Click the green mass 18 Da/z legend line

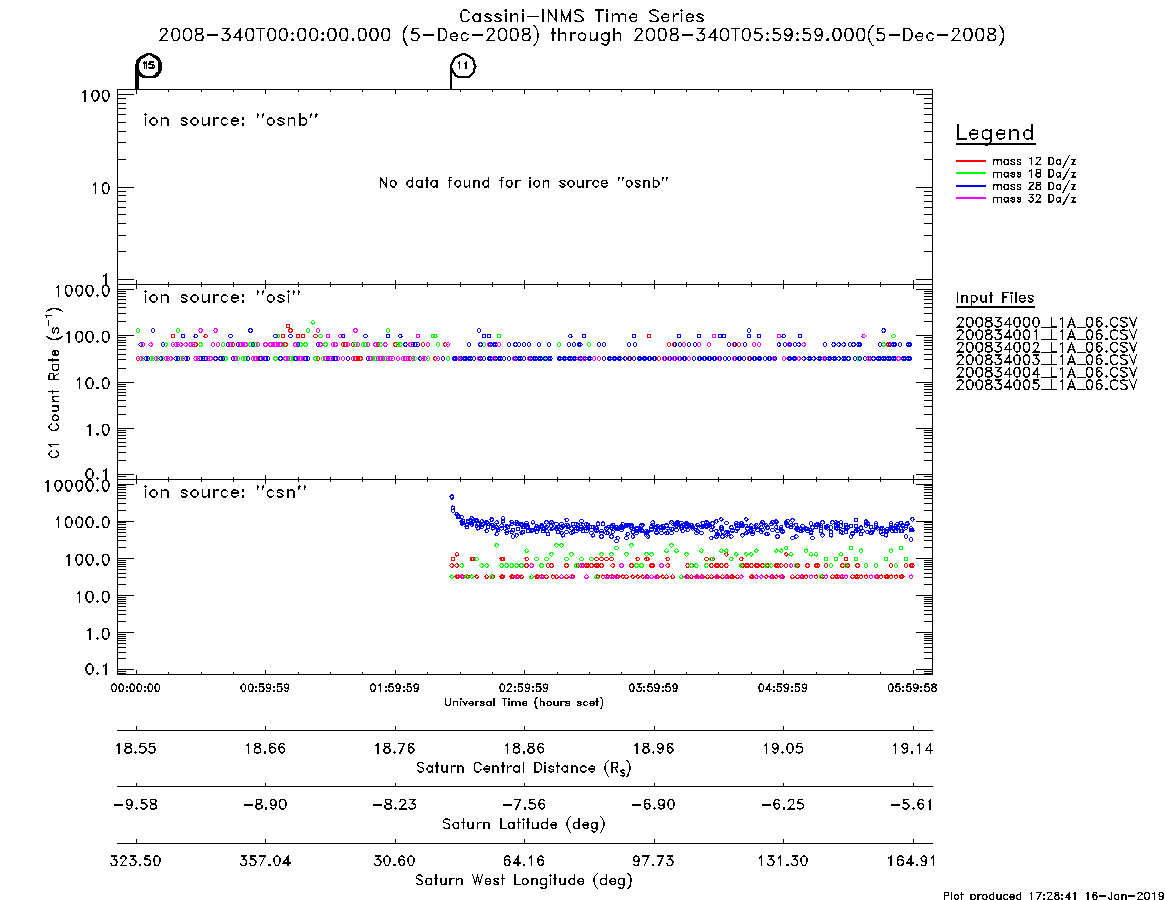970,174
